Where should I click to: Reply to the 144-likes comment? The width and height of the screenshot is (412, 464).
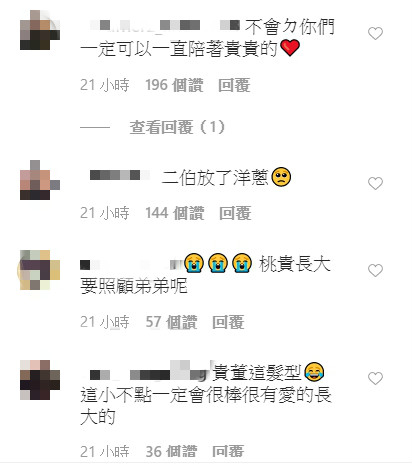pyautogui.click(x=235, y=213)
